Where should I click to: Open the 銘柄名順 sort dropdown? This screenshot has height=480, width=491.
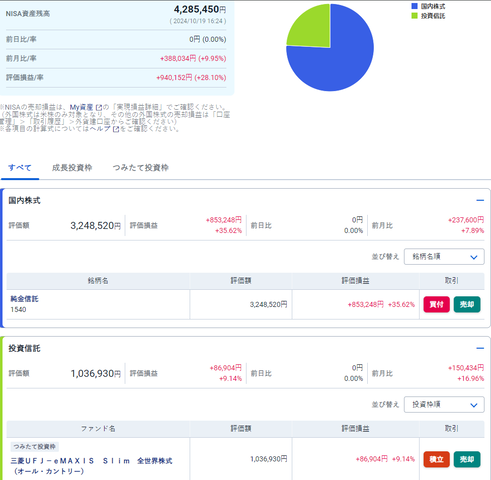pos(444,257)
